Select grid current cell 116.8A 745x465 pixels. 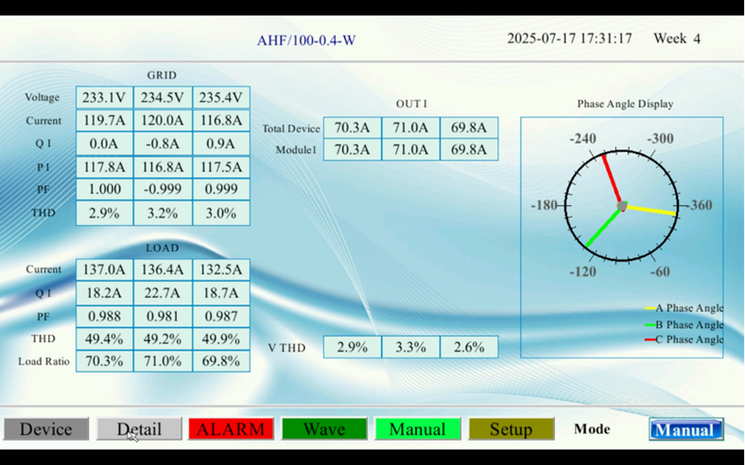click(x=221, y=120)
